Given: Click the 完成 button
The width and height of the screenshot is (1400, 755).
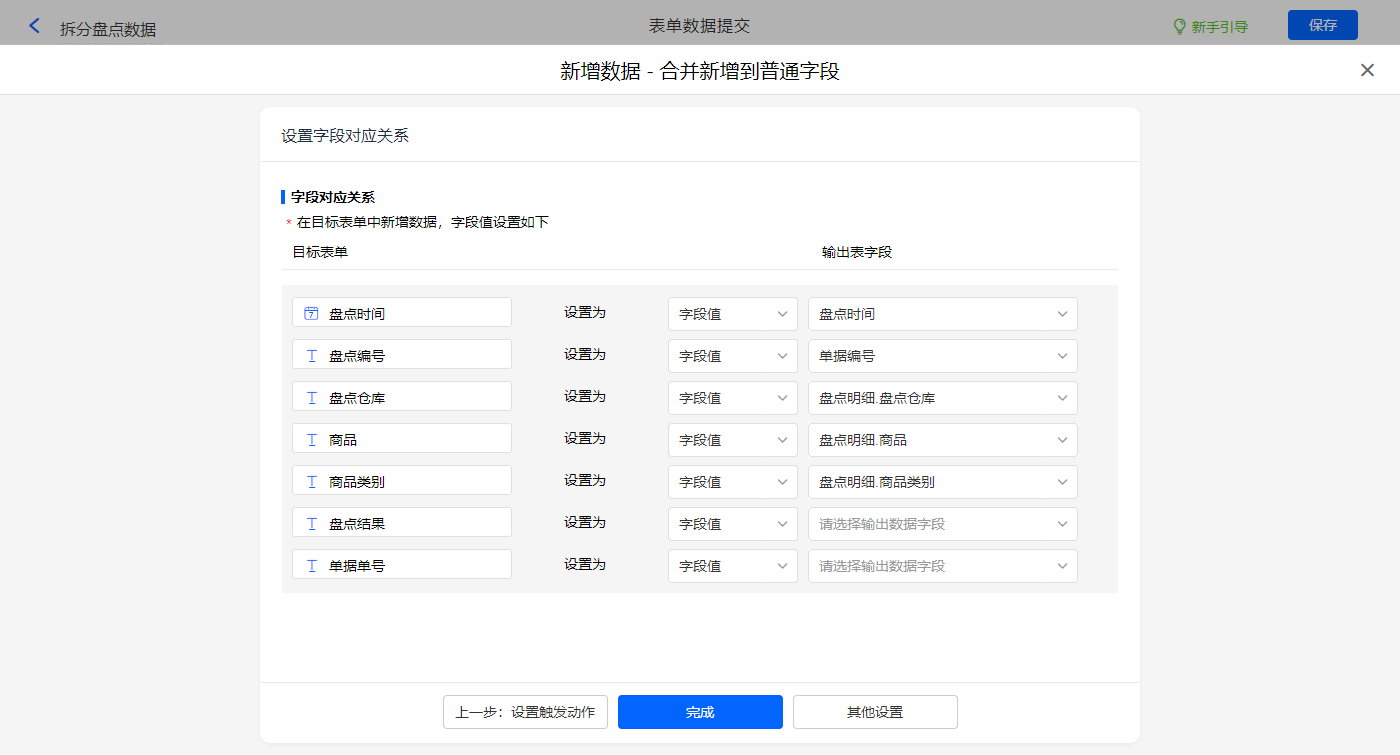Looking at the screenshot, I should [x=700, y=712].
